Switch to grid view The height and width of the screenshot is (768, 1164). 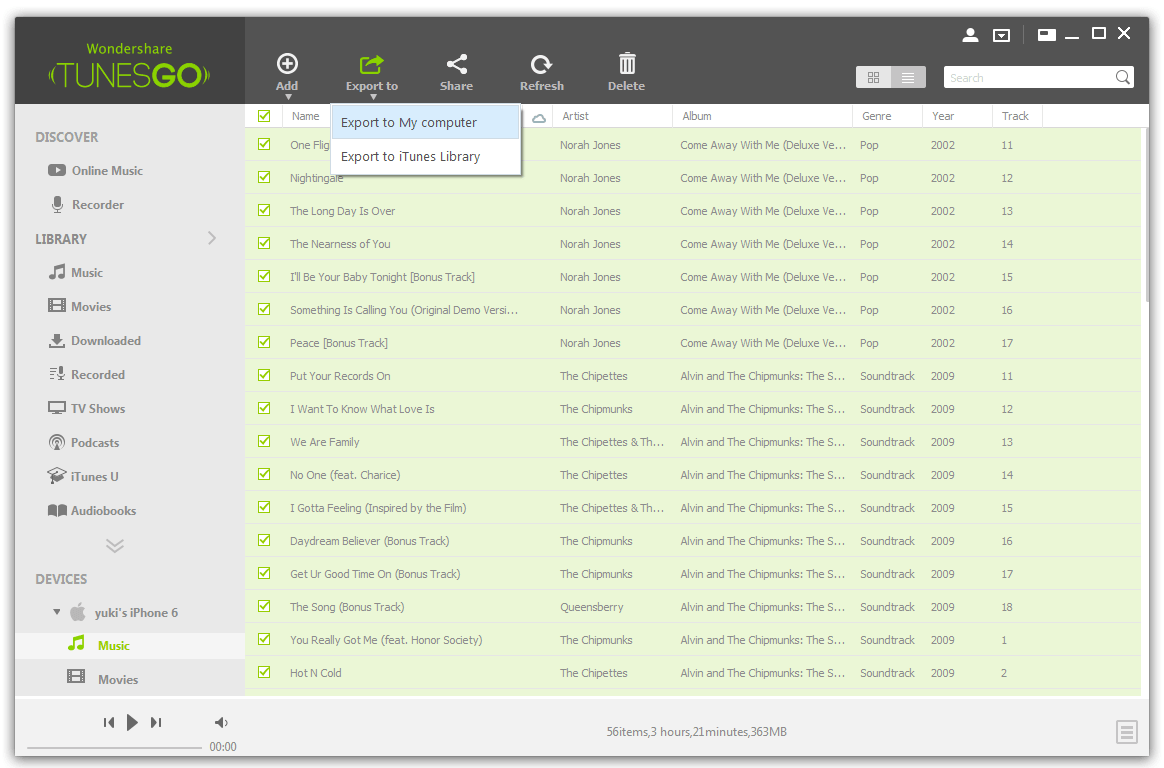click(x=874, y=77)
